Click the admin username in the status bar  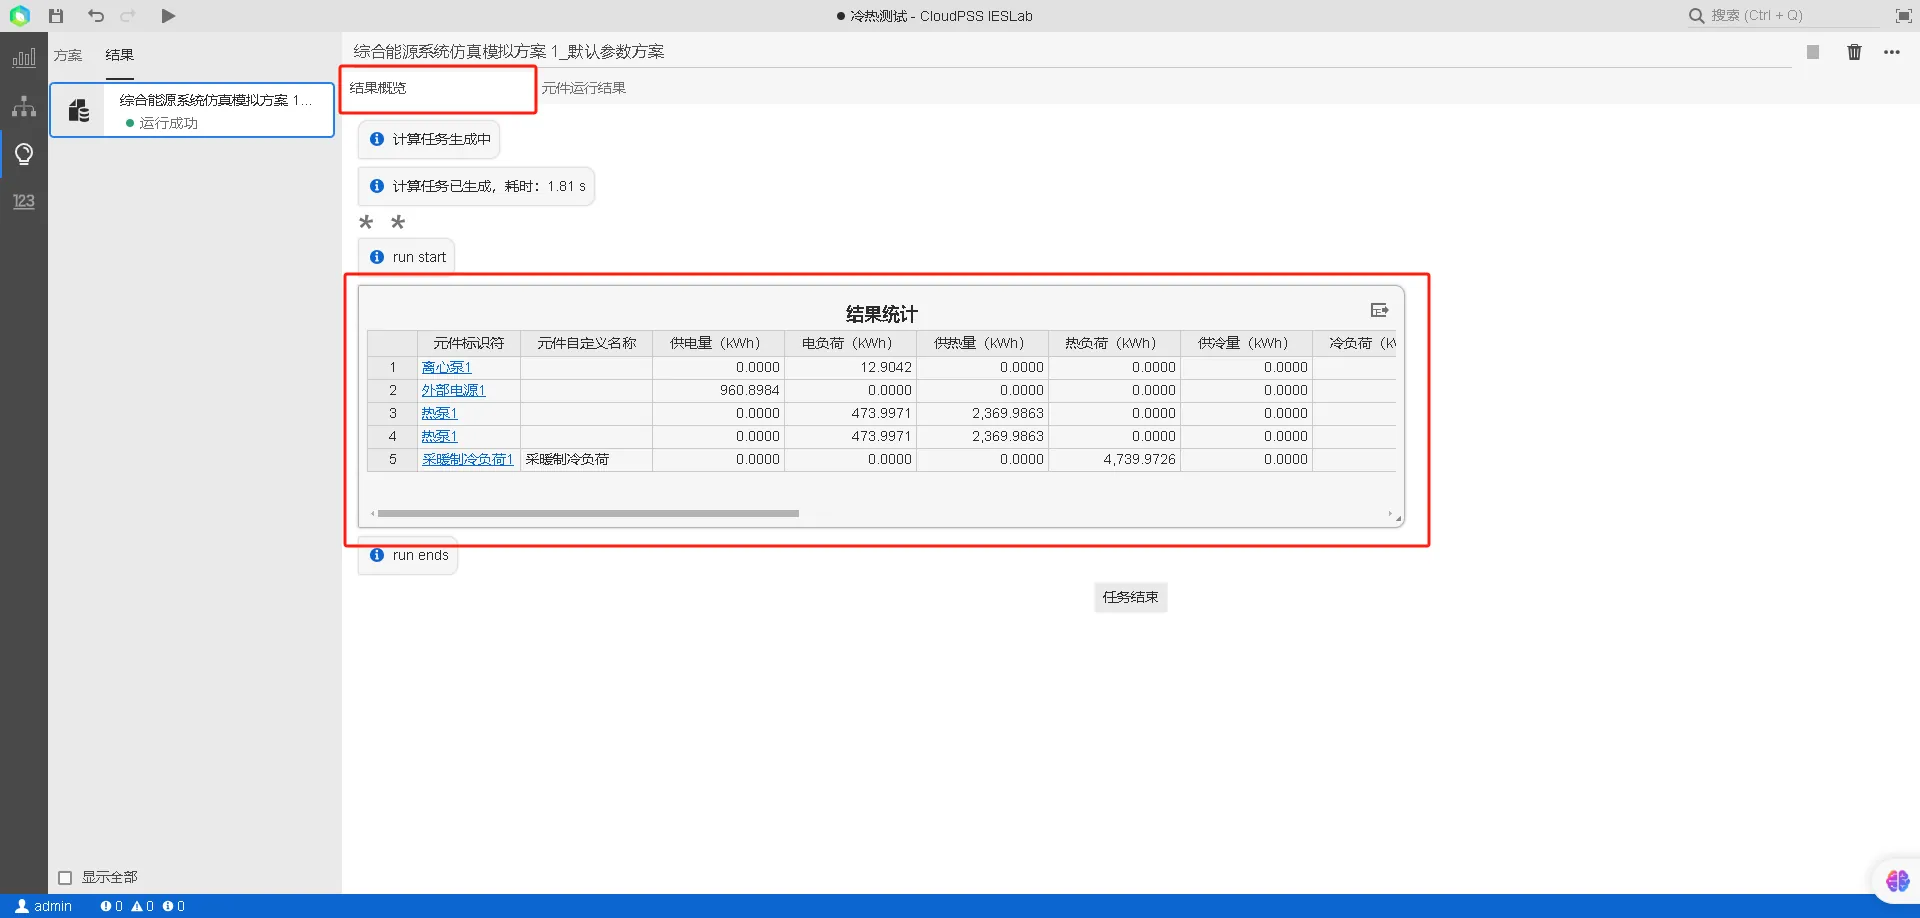[53, 906]
